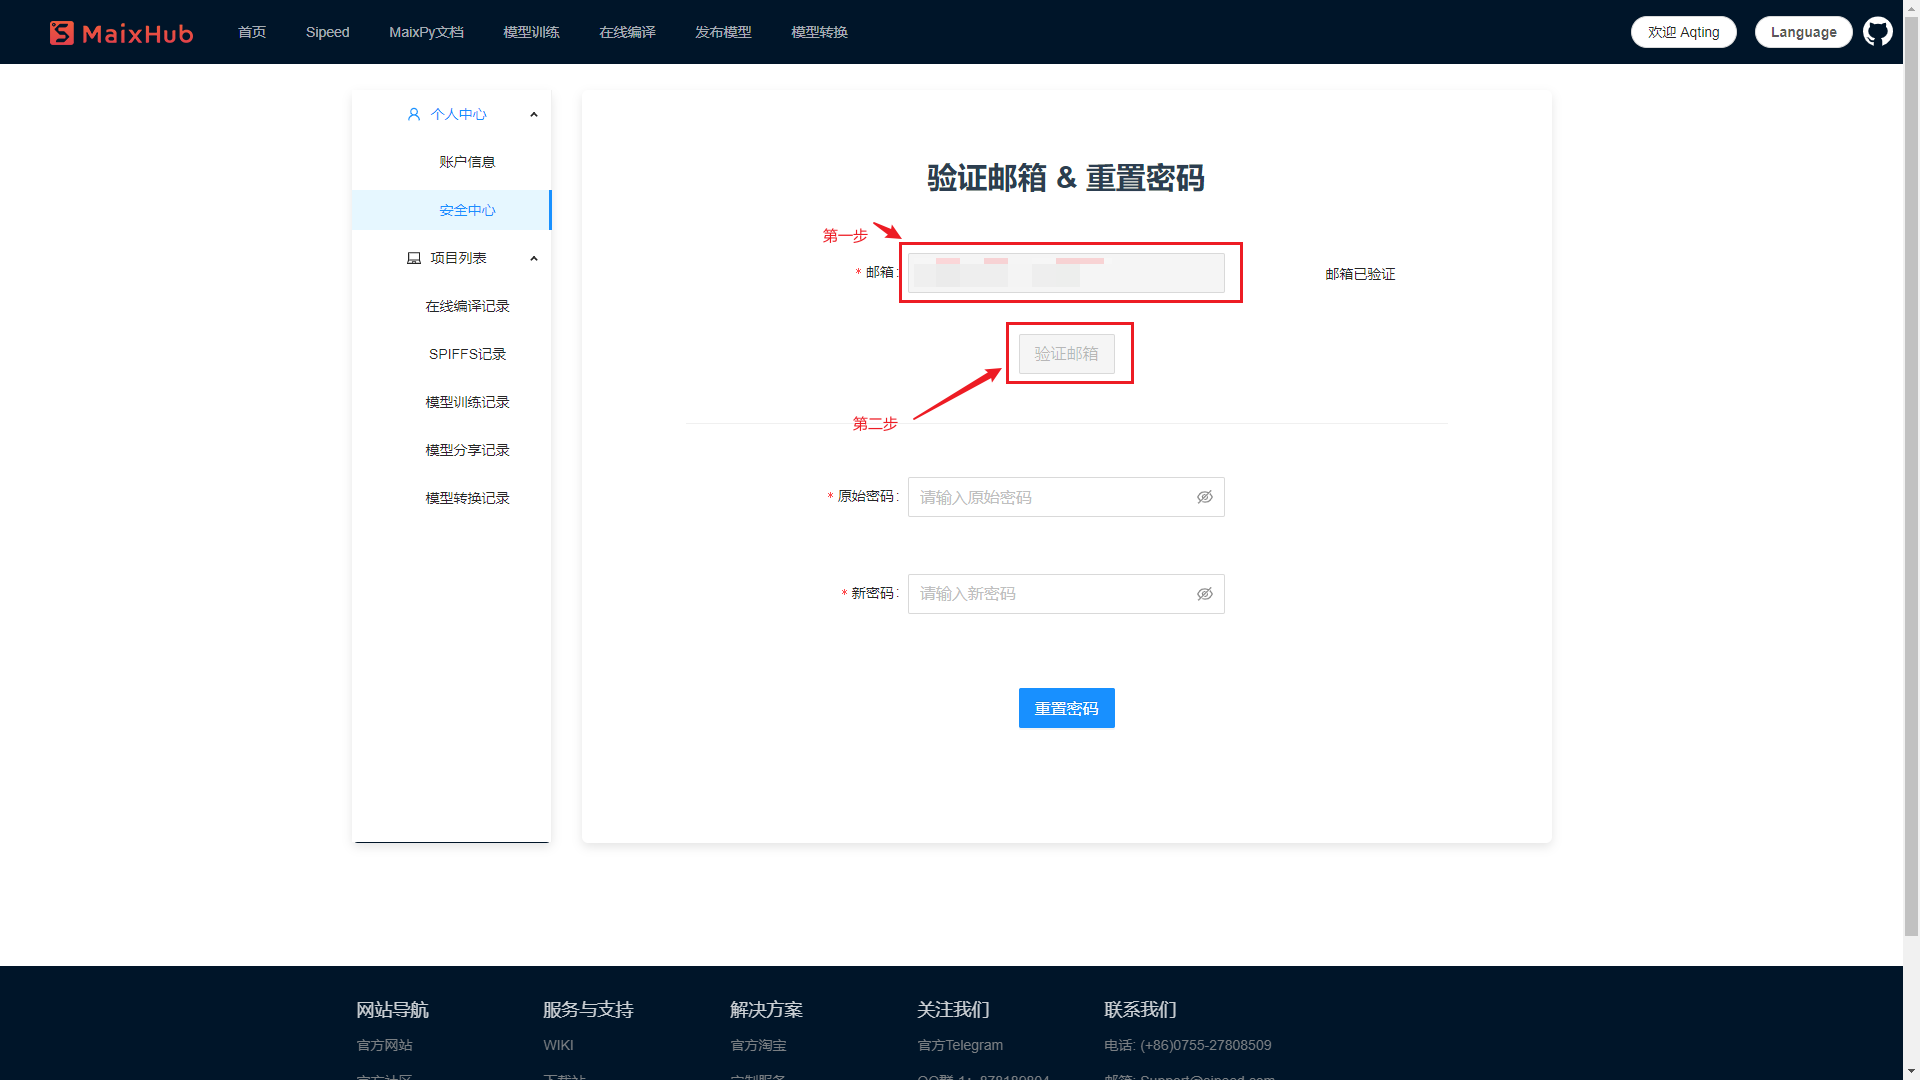Click footer heading 服务与支持

point(588,1010)
